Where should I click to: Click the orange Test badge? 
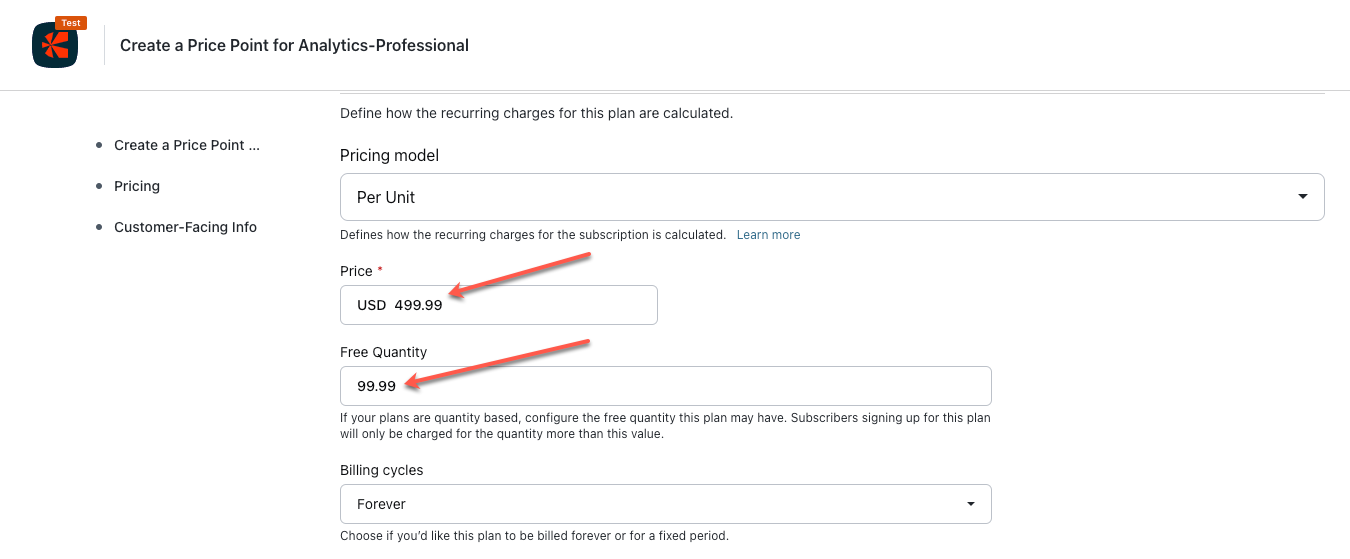[71, 23]
